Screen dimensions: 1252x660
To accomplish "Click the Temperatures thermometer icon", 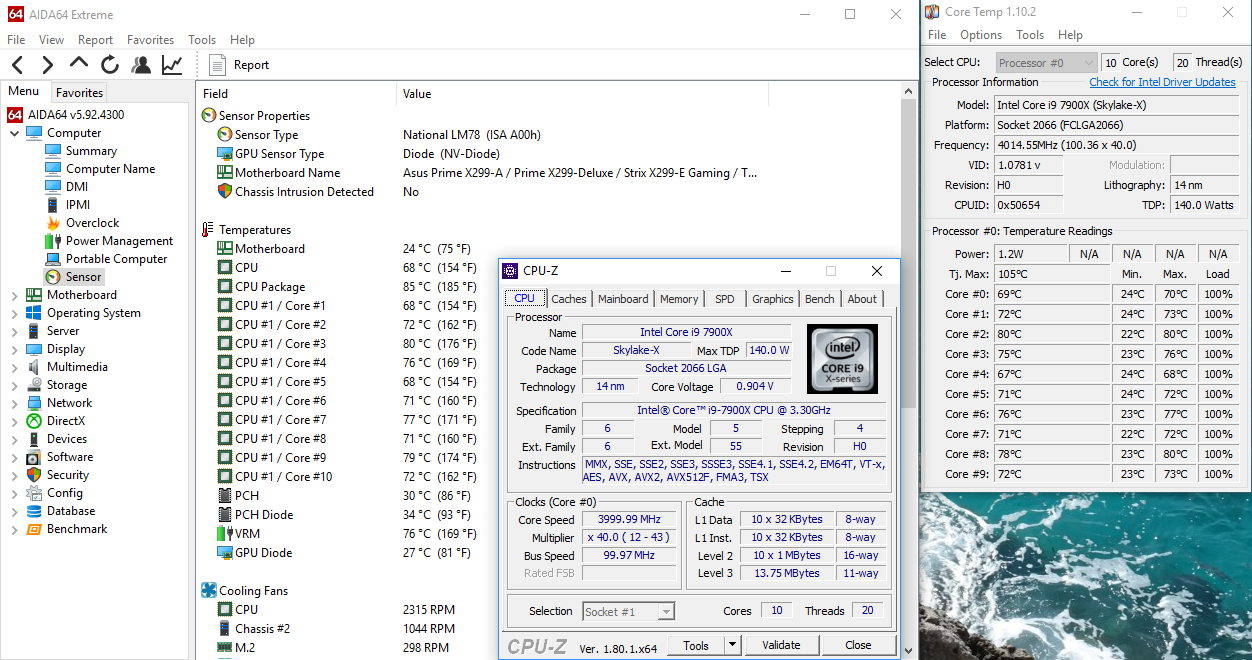I will 208,230.
